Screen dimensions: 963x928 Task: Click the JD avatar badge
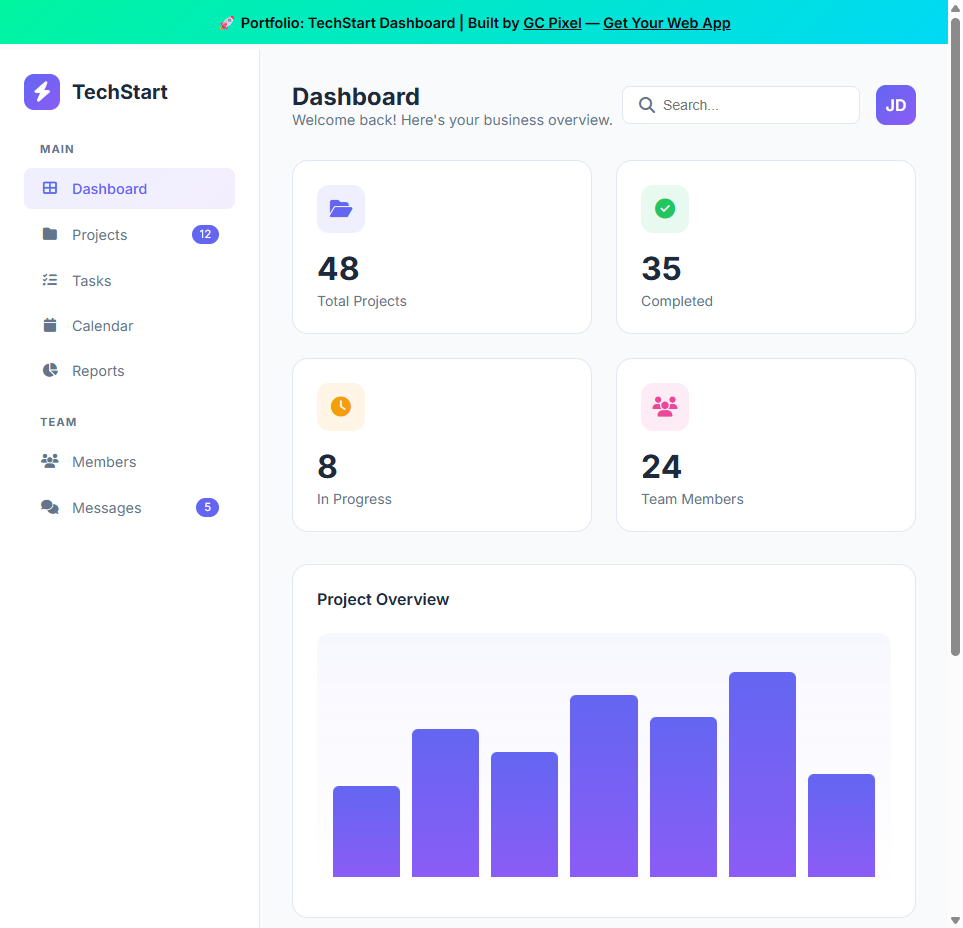[895, 104]
